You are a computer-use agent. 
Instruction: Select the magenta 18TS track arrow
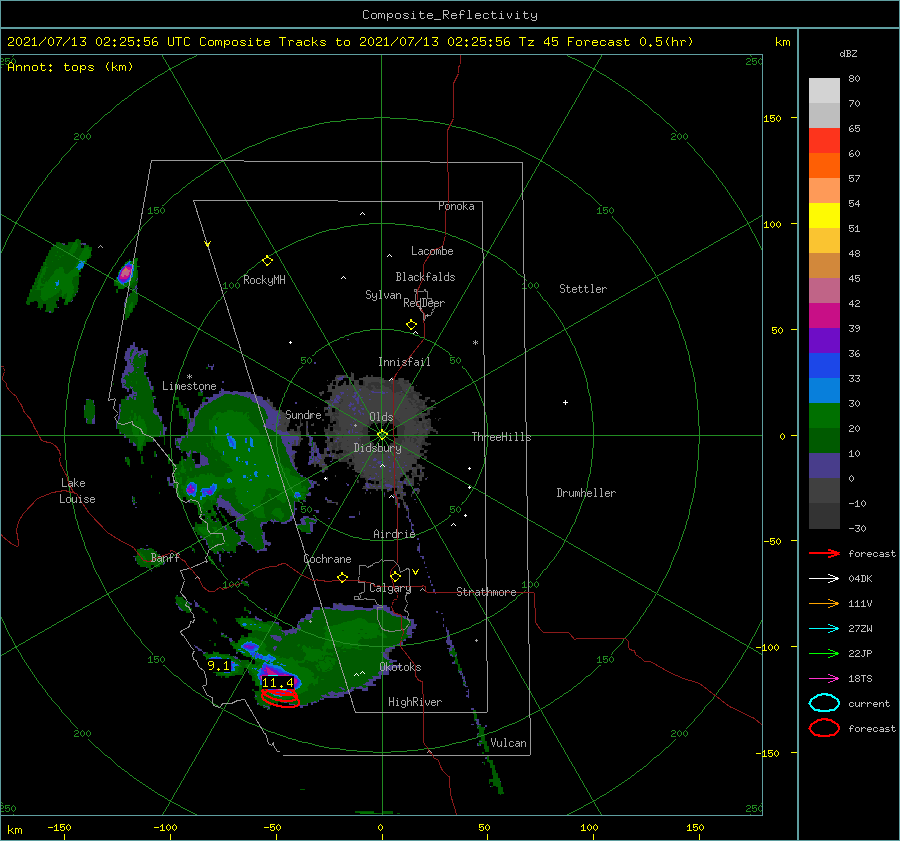tap(824, 679)
